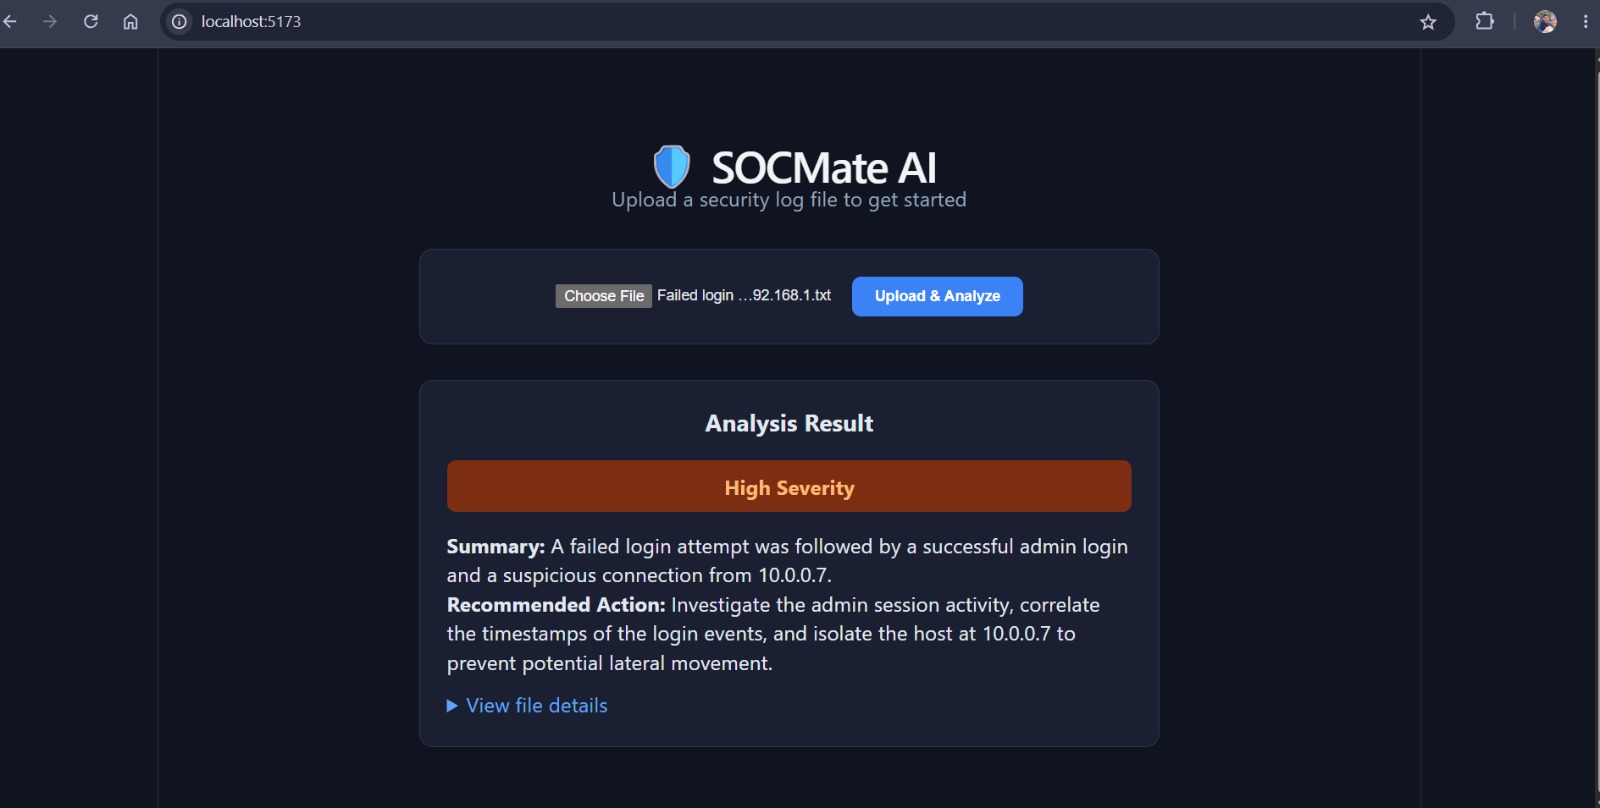
Task: Open the extensions puzzle icon
Action: click(1485, 21)
